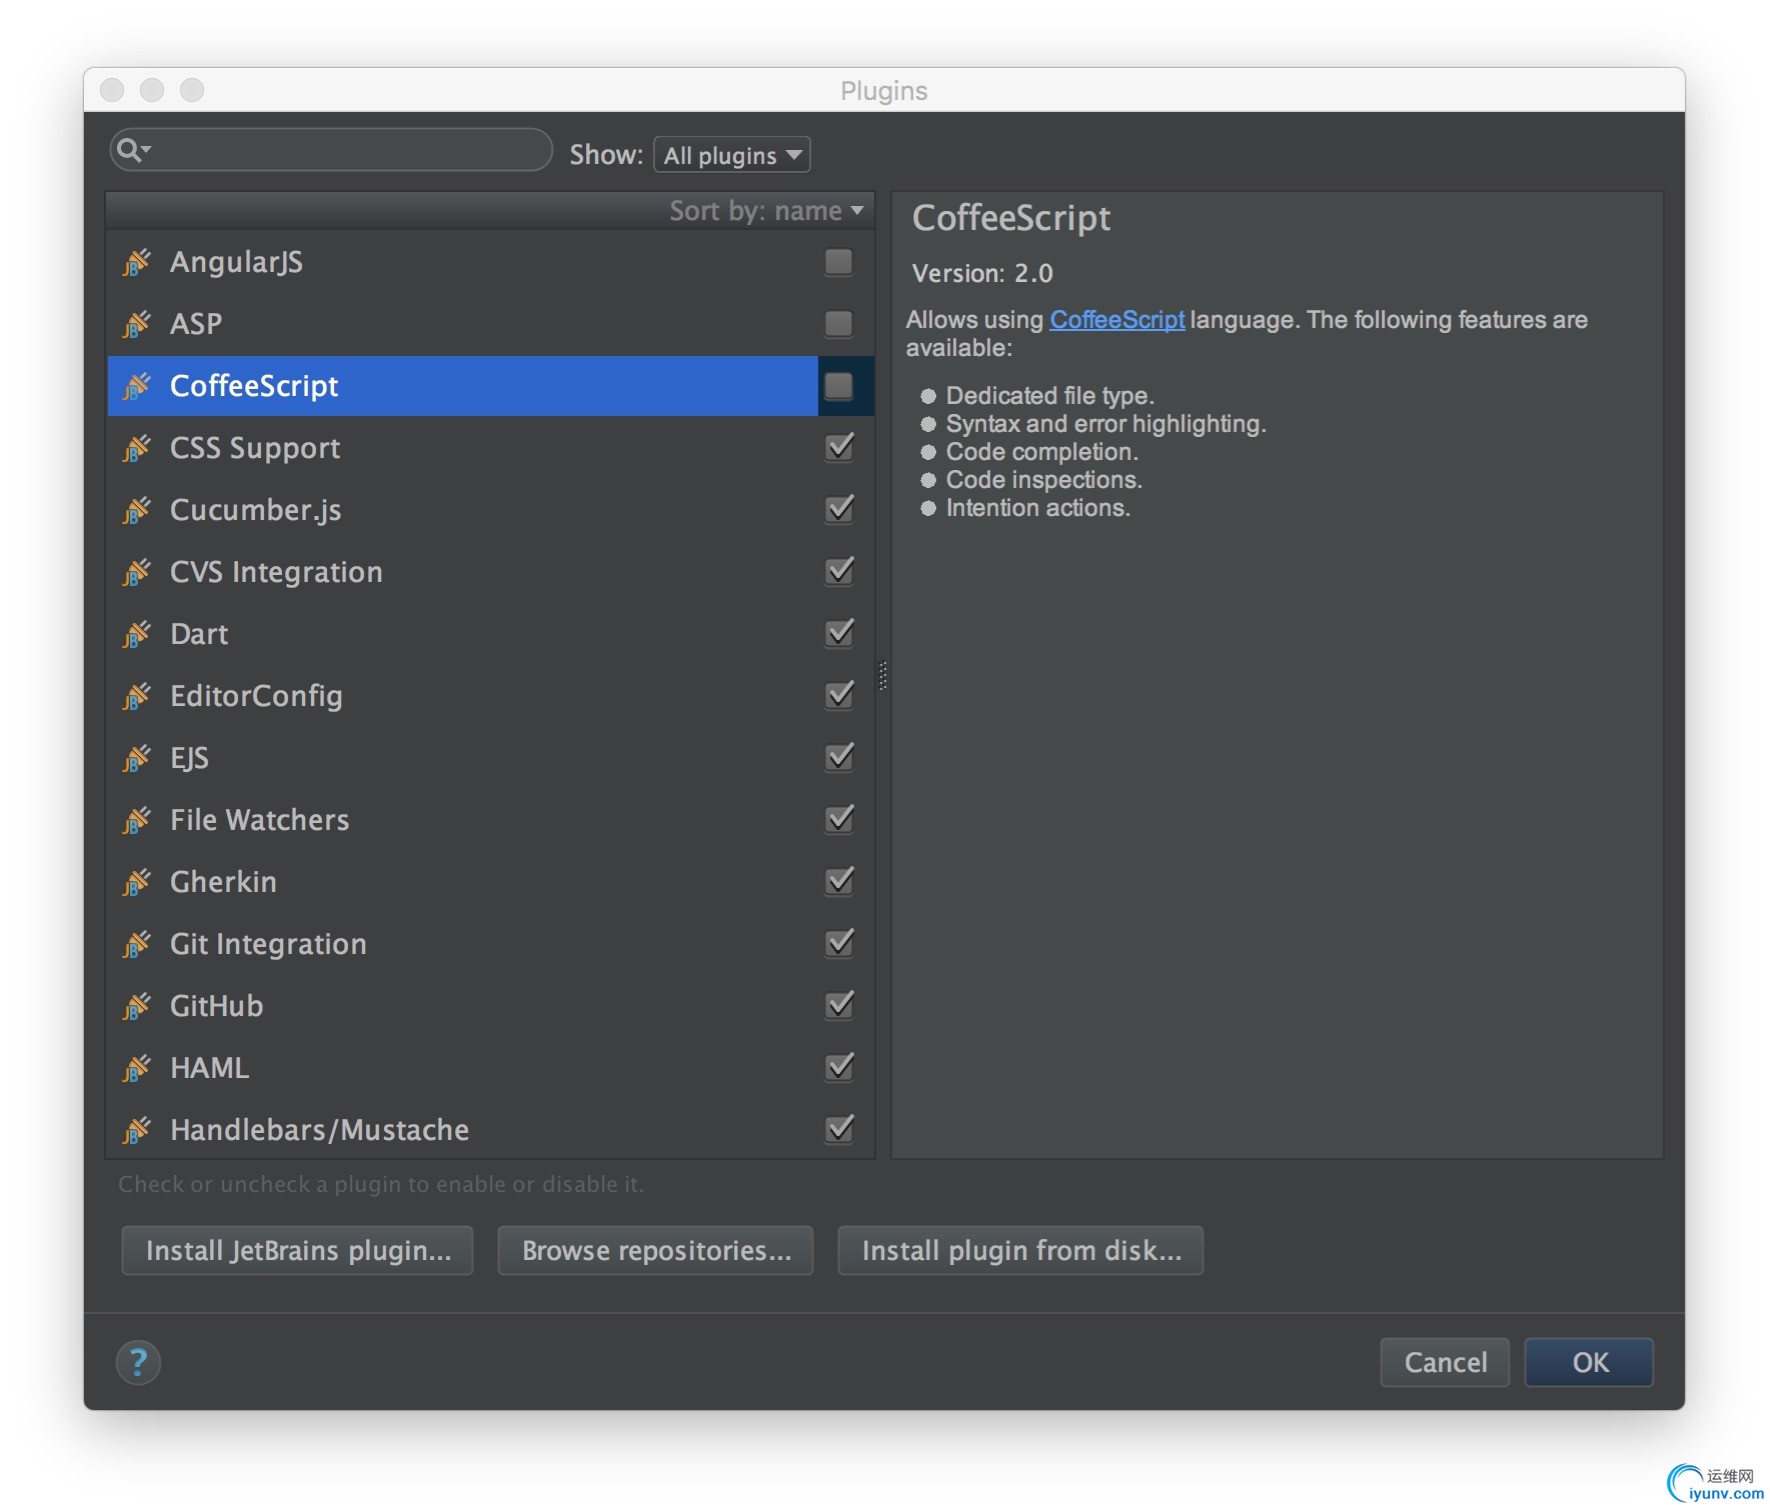Click the search magnifier icon
This screenshot has height=1510, width=1770.
(131, 150)
